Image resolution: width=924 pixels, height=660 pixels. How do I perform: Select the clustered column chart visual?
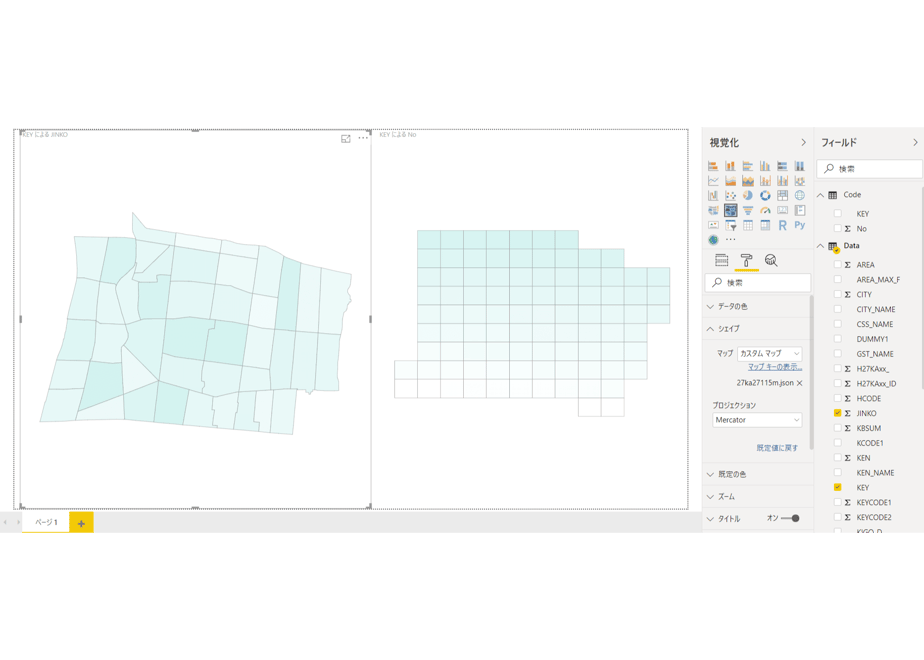[x=765, y=166]
